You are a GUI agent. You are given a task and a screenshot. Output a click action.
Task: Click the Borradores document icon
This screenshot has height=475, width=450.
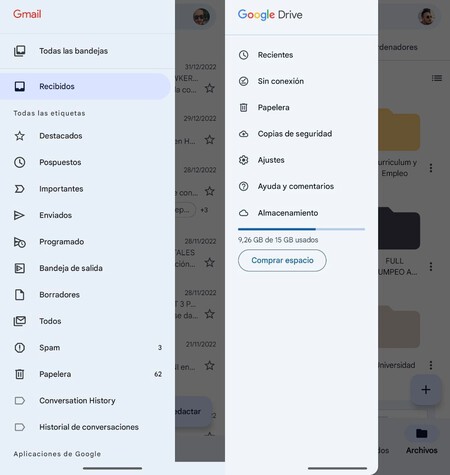click(20, 295)
